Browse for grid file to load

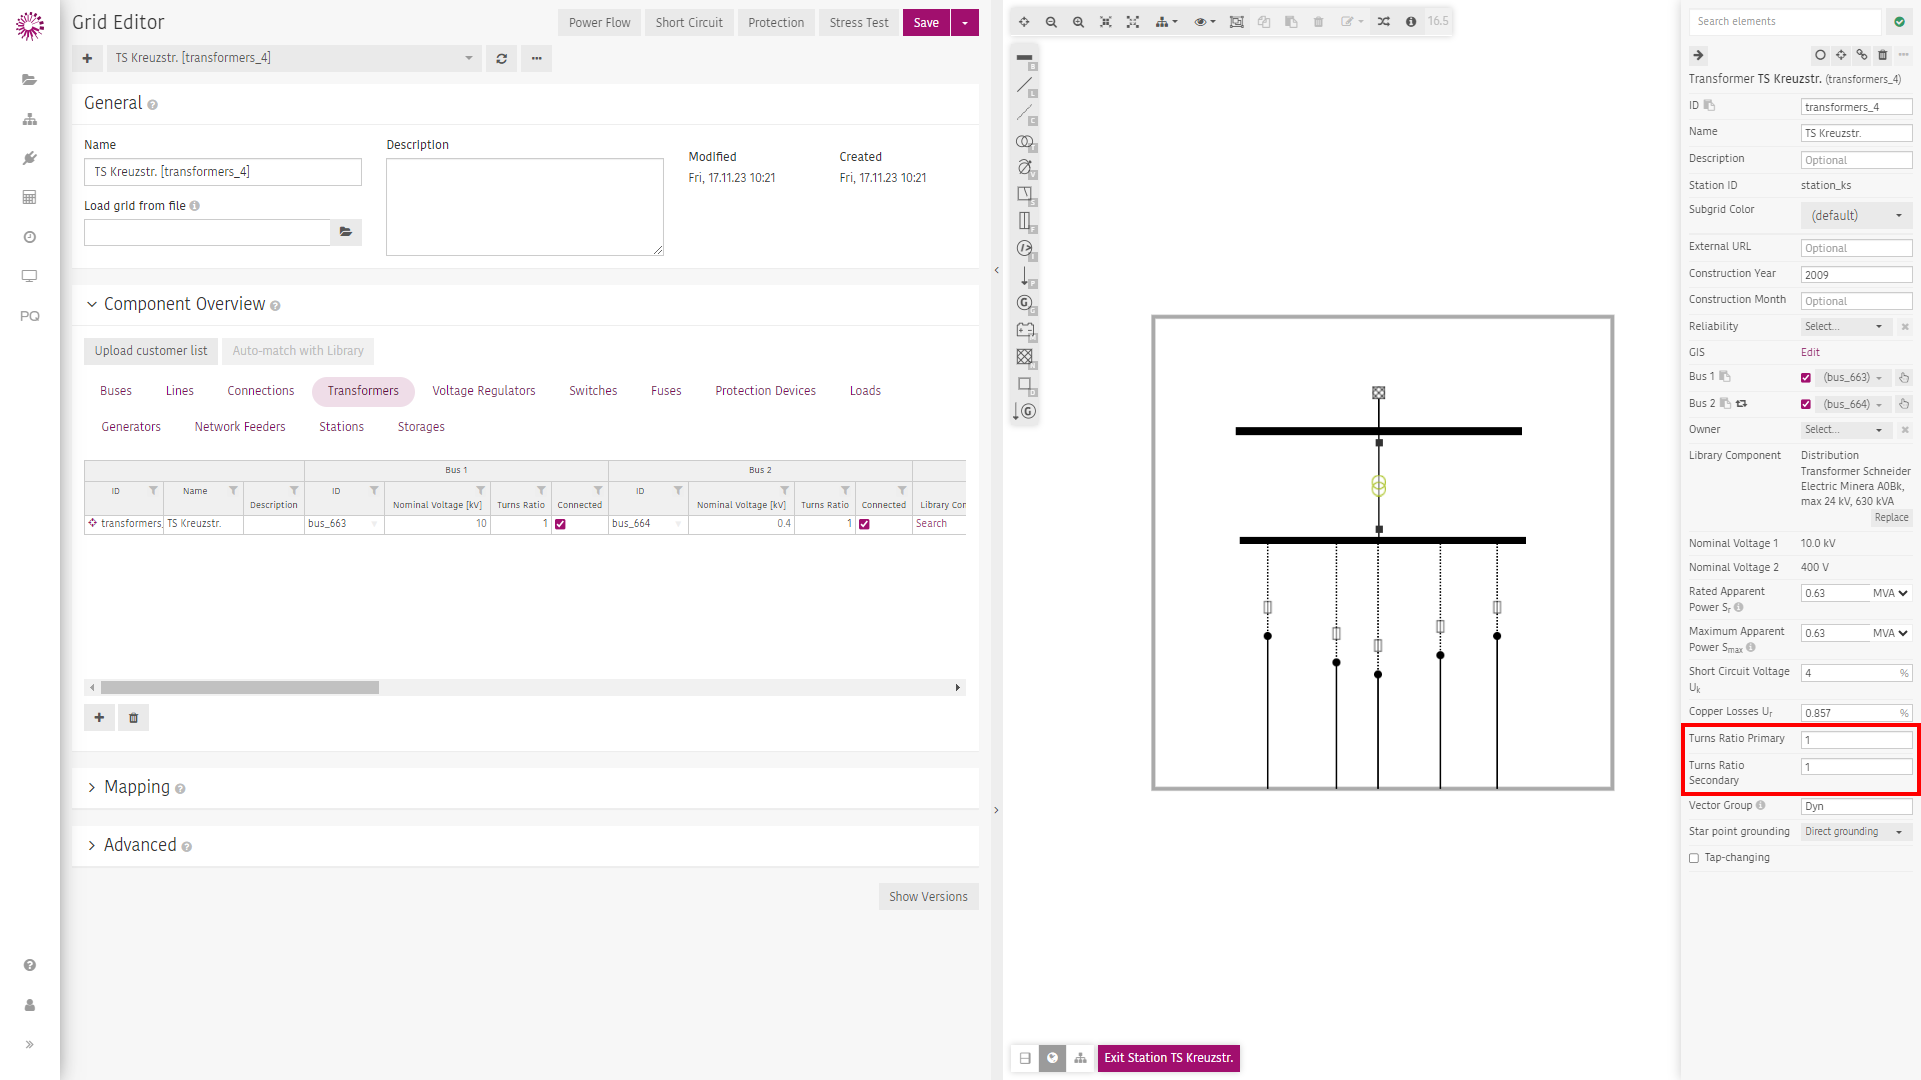tap(346, 232)
